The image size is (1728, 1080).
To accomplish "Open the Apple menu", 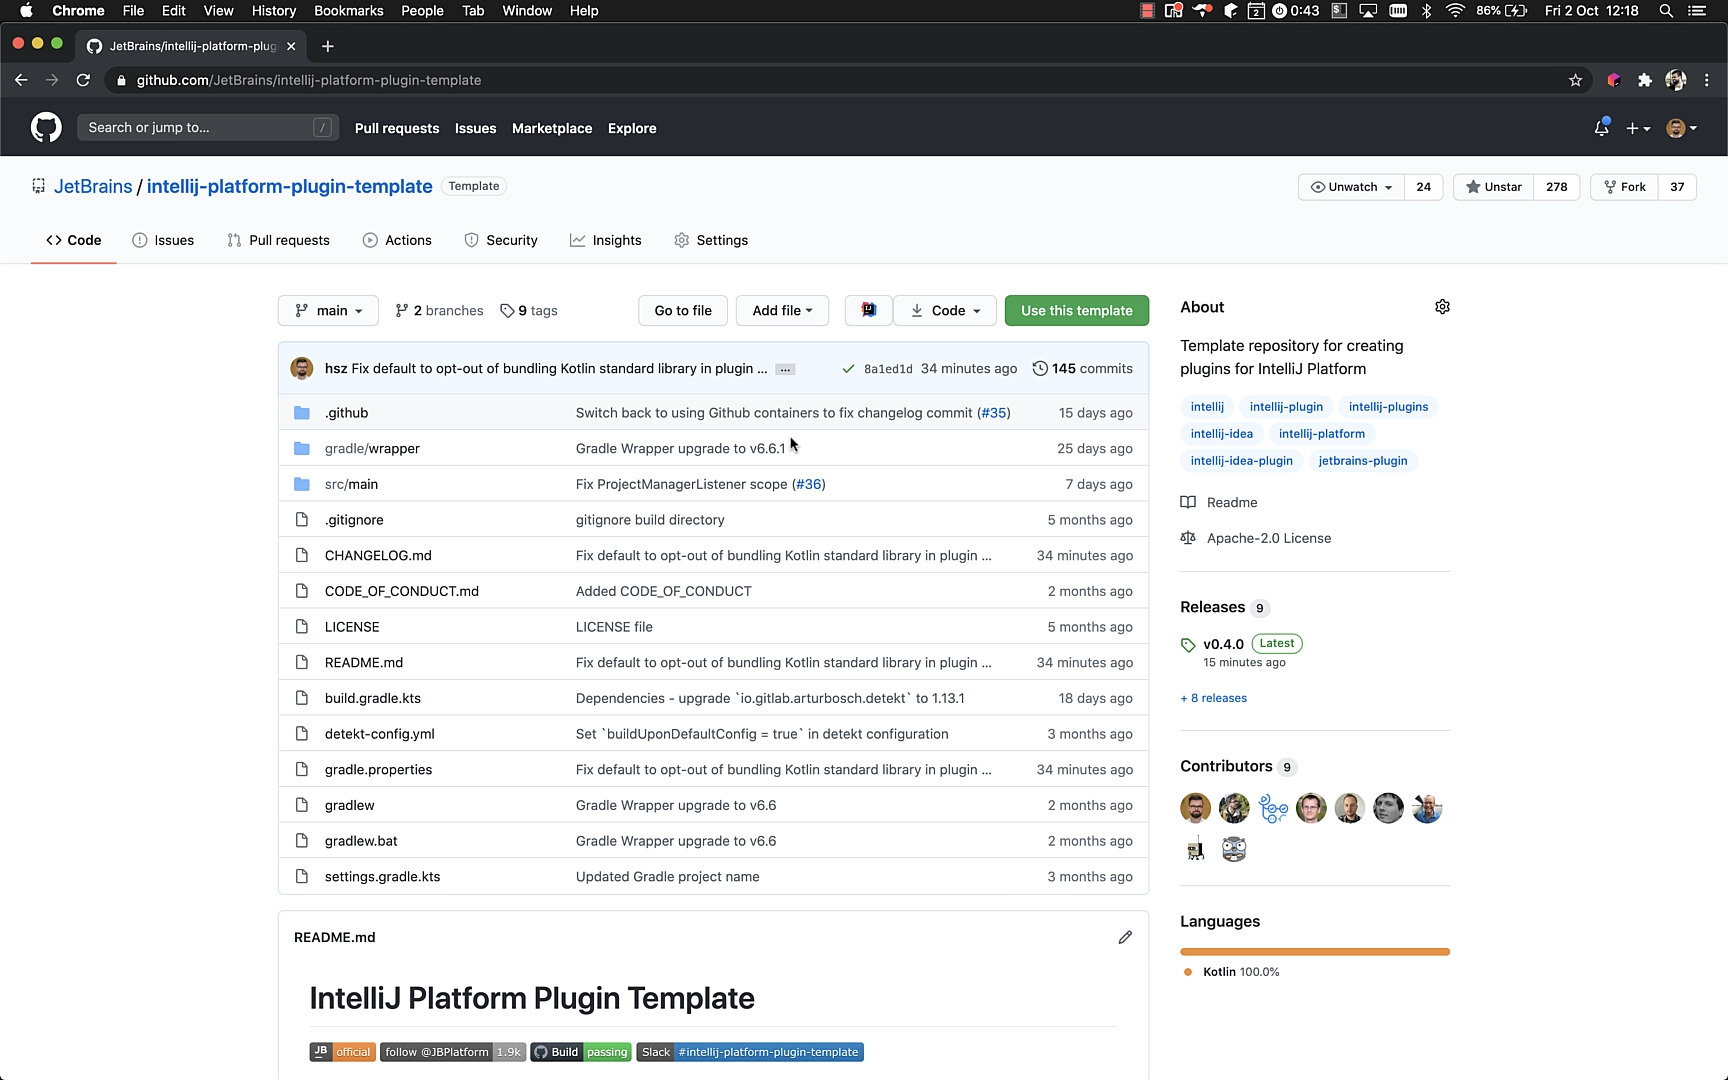I will pyautogui.click(x=26, y=11).
